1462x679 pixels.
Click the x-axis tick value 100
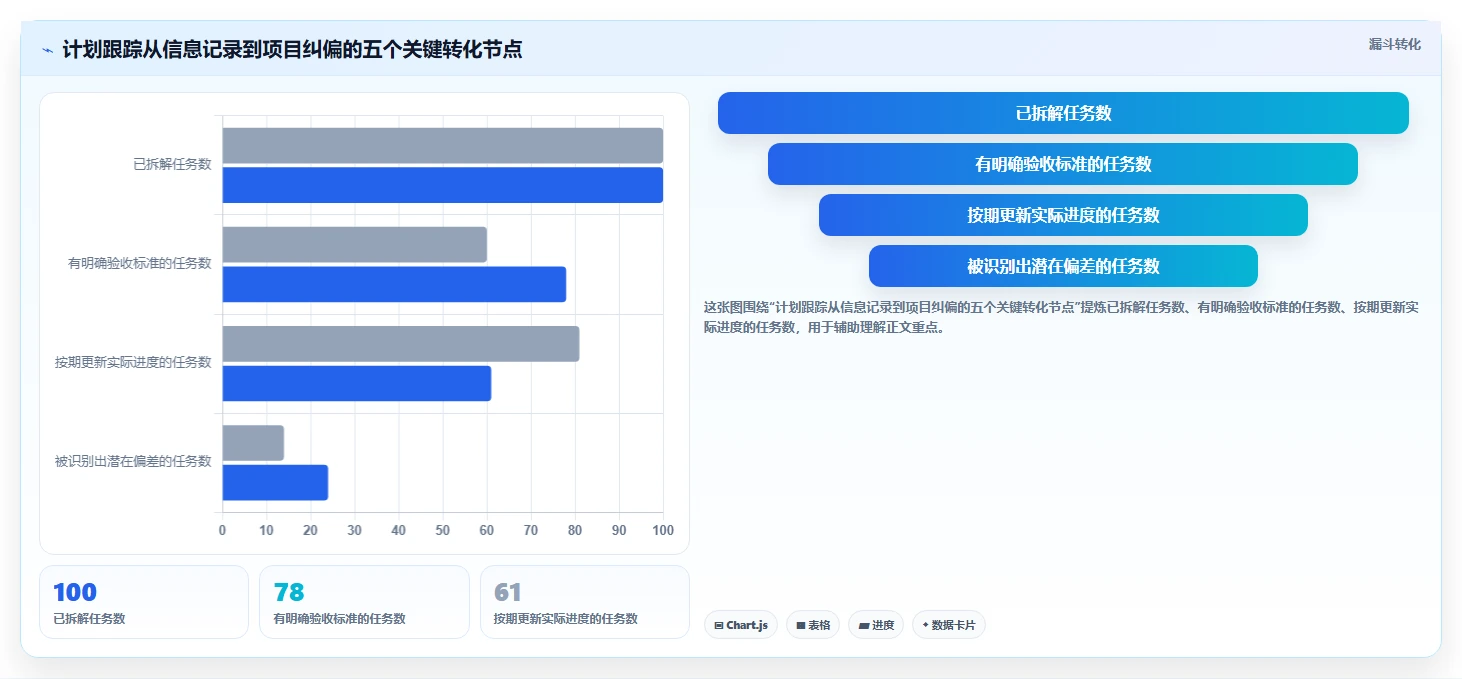pyautogui.click(x=662, y=530)
